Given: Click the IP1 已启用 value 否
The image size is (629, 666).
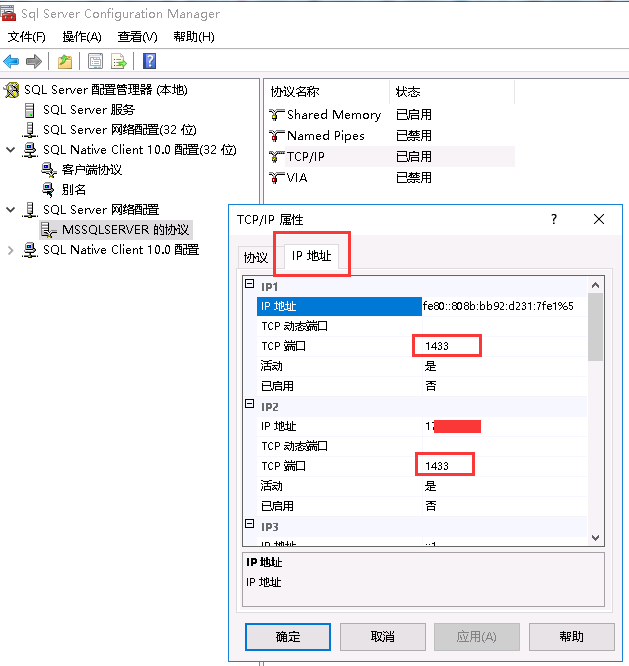Looking at the screenshot, I should coord(430,386).
